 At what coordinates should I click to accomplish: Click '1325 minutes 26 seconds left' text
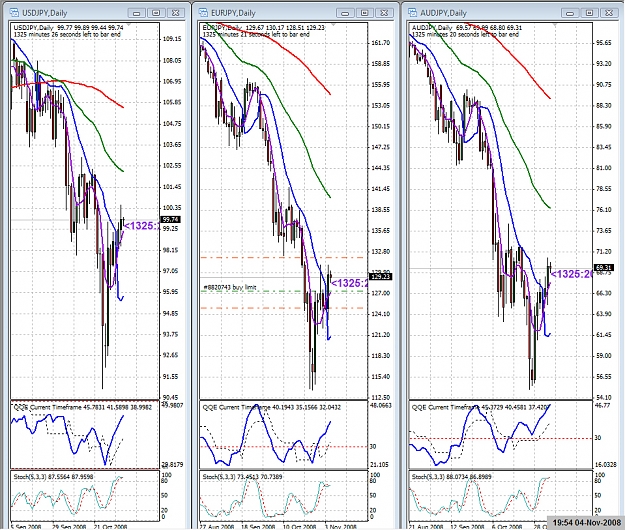(x=67, y=34)
